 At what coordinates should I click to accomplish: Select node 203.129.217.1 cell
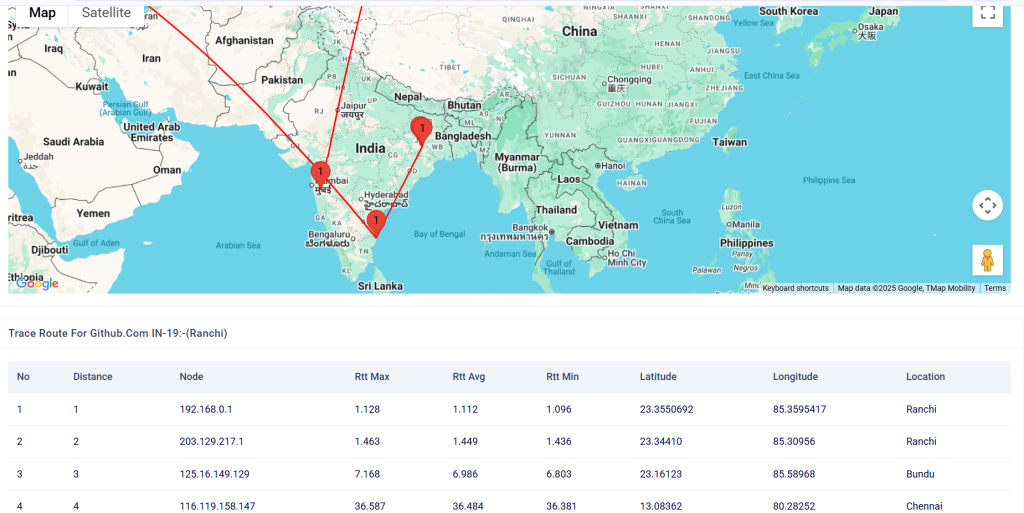pyautogui.click(x=212, y=441)
